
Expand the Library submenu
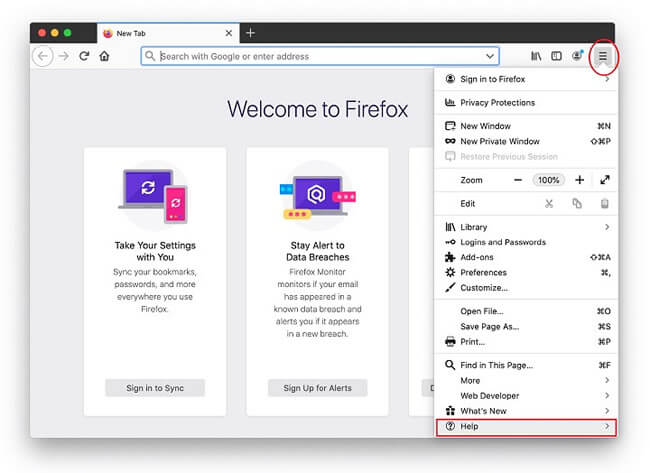[526, 227]
